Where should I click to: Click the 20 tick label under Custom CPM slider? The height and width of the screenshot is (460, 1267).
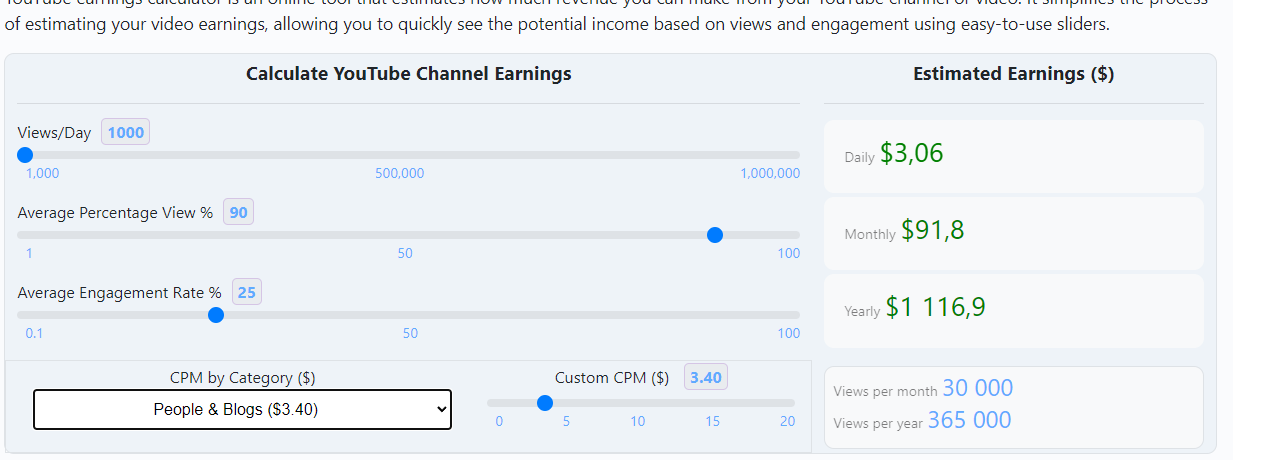[x=788, y=422]
